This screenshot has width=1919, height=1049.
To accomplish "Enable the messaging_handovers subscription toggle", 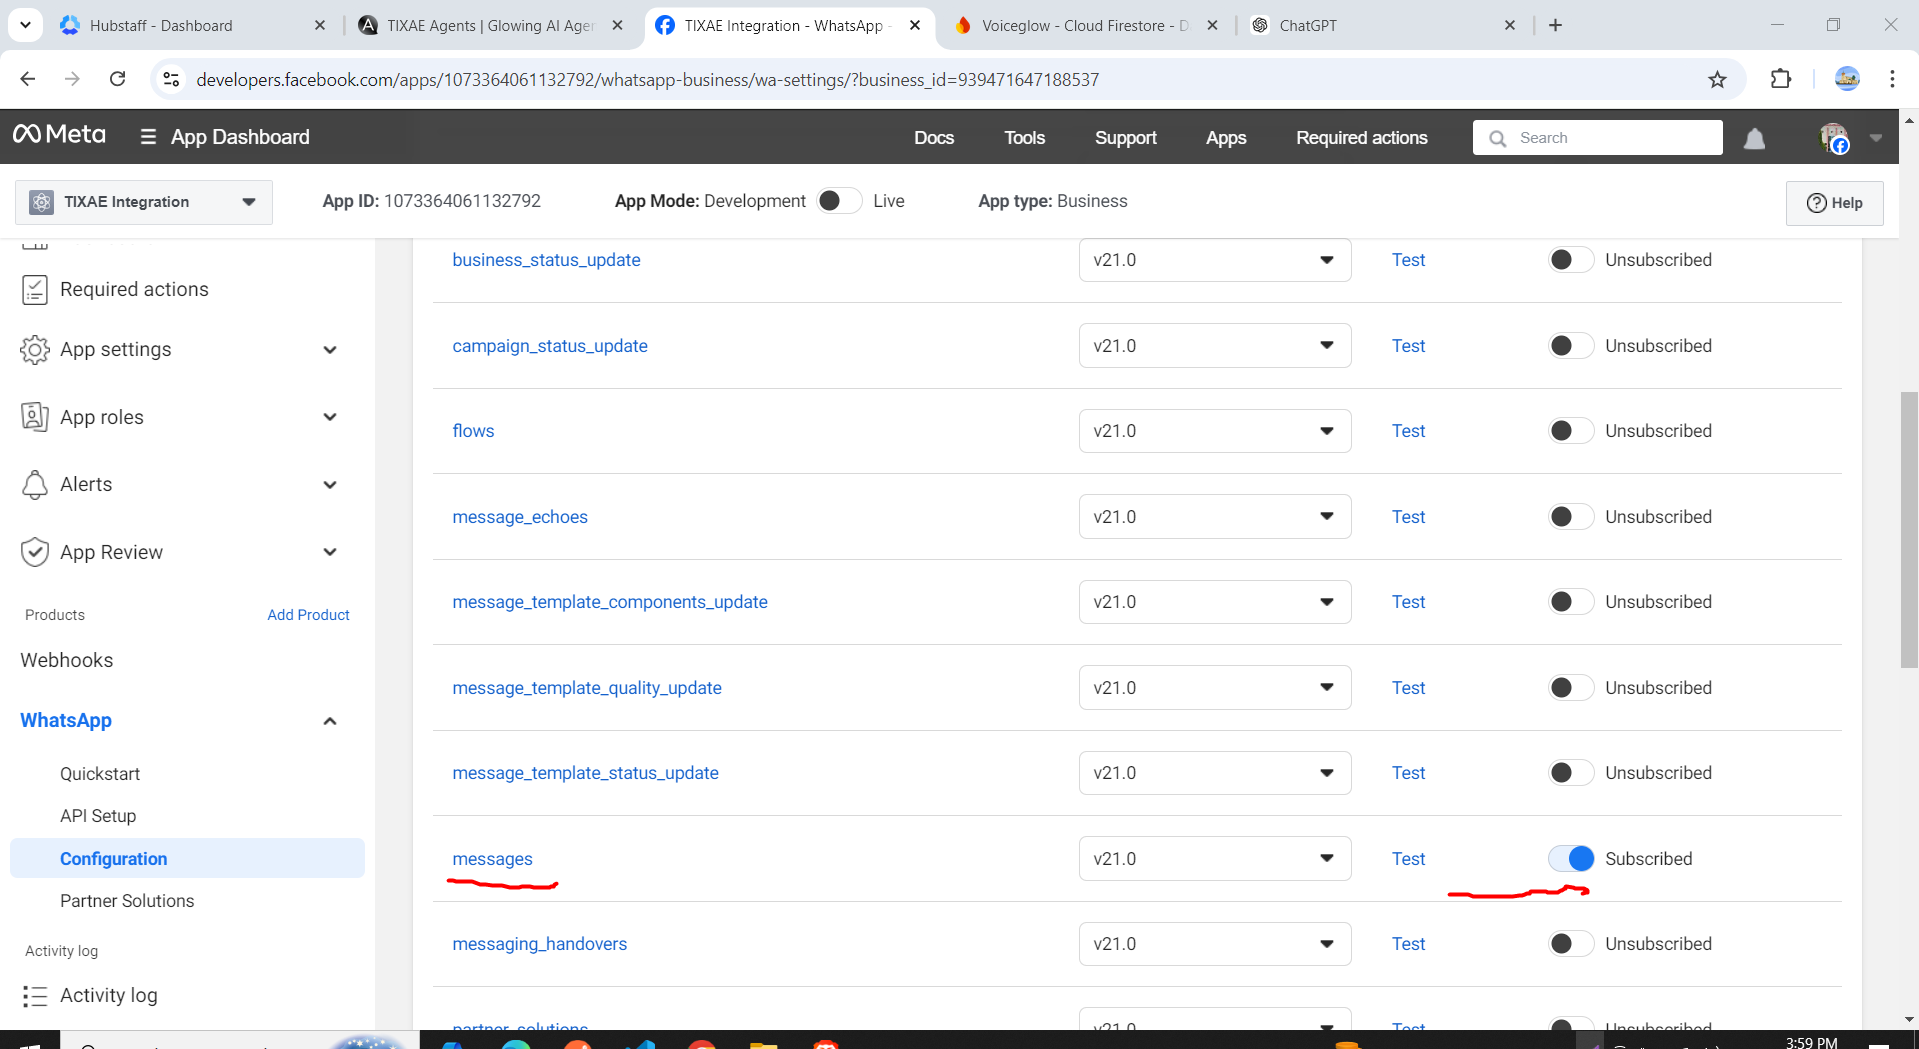I will (1570, 944).
